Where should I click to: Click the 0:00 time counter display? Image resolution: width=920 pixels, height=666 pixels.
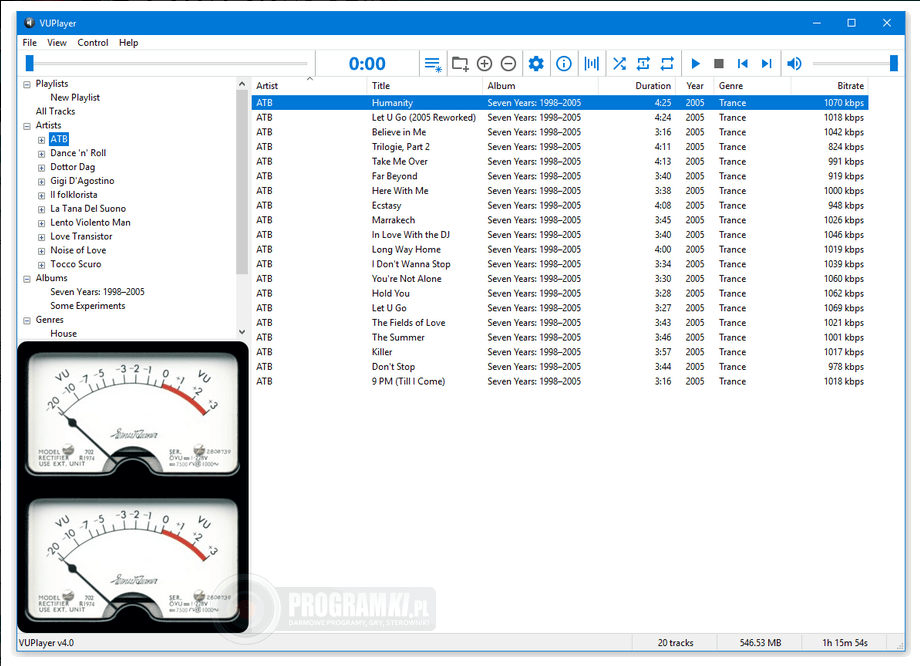[367, 63]
